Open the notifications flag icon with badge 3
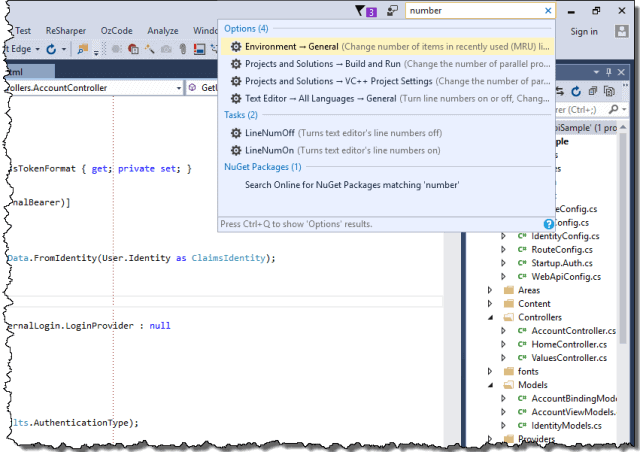This screenshot has height=452, width=640. pyautogui.click(x=365, y=11)
